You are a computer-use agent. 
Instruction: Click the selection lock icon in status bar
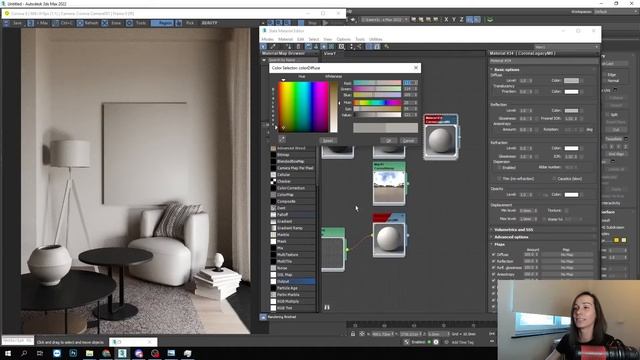[353, 334]
